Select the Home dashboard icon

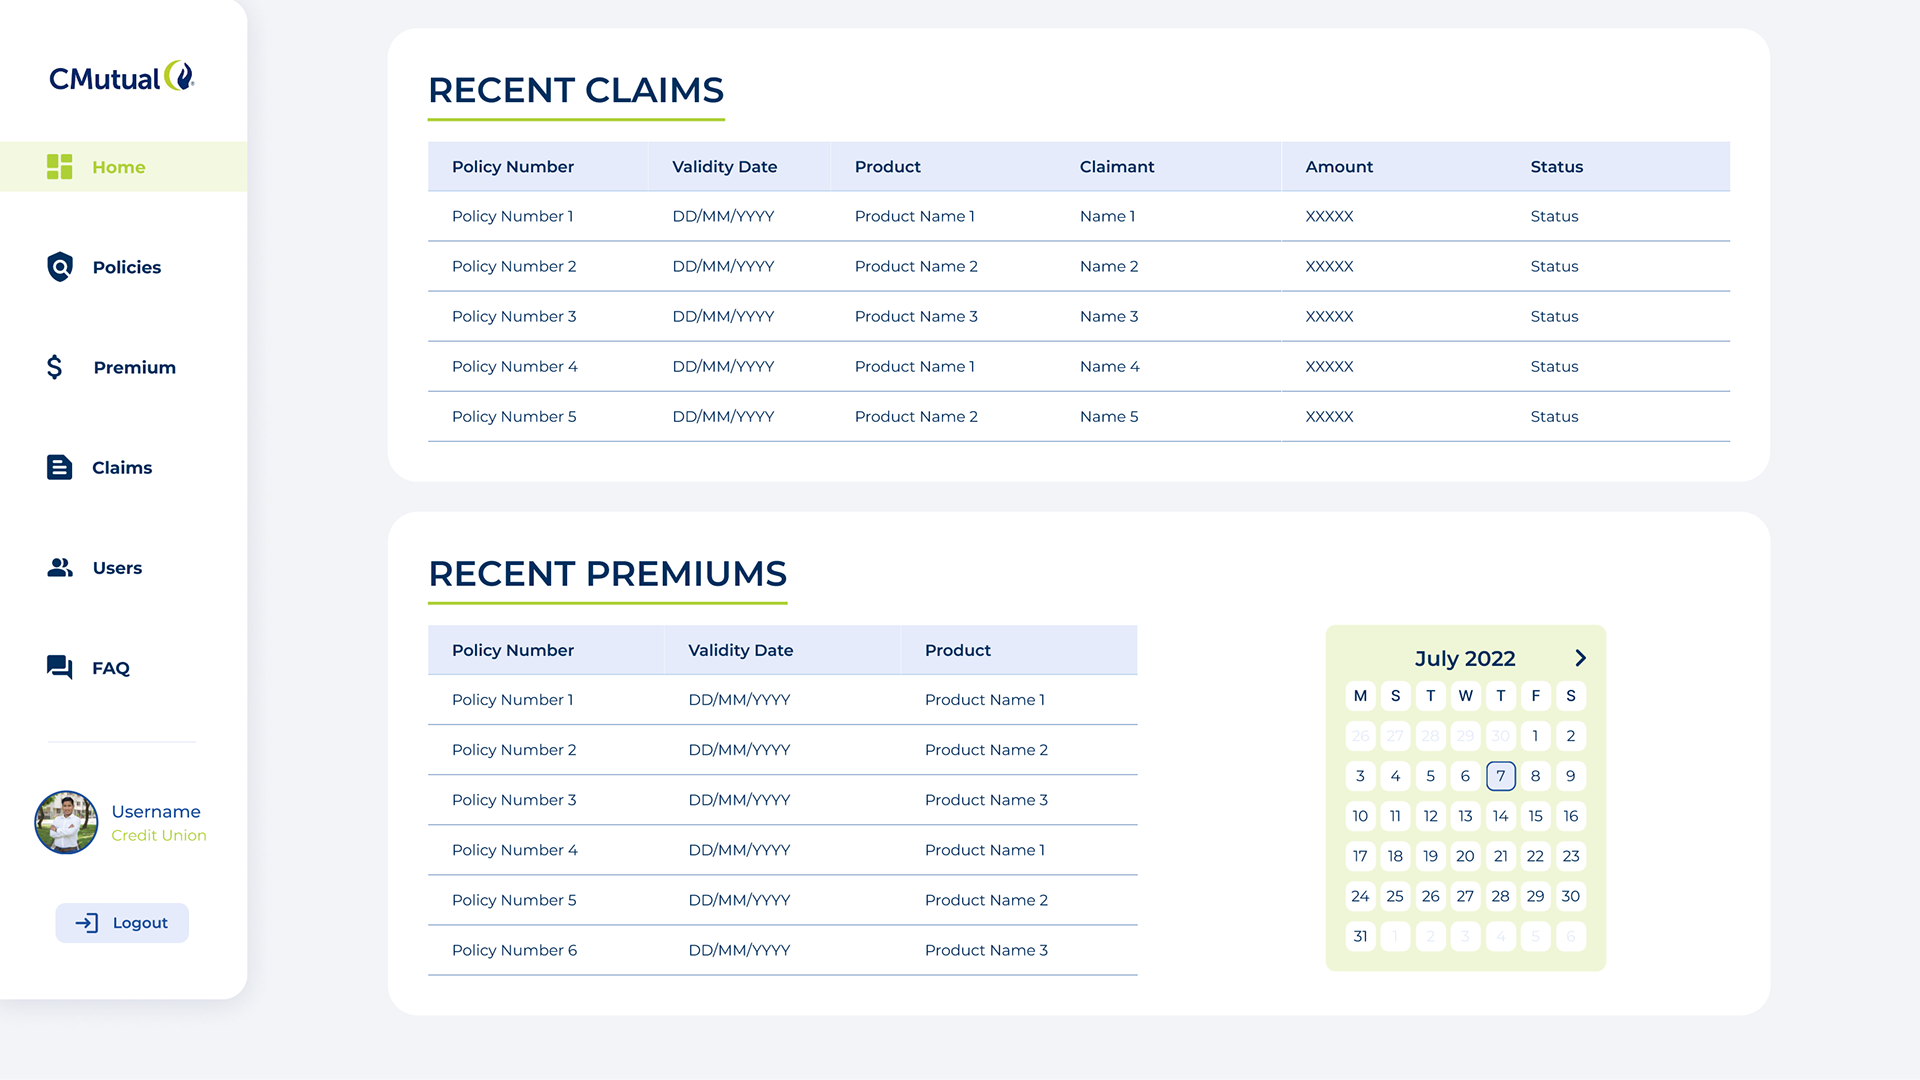click(x=60, y=166)
